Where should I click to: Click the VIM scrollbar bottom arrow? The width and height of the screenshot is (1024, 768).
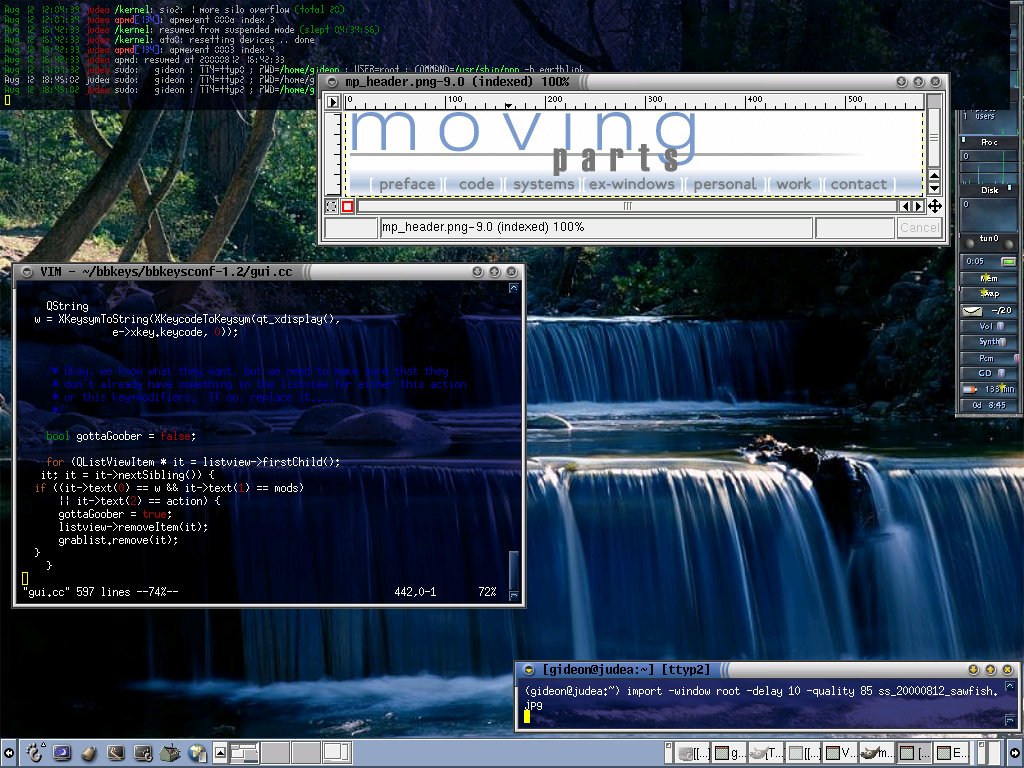coord(514,595)
